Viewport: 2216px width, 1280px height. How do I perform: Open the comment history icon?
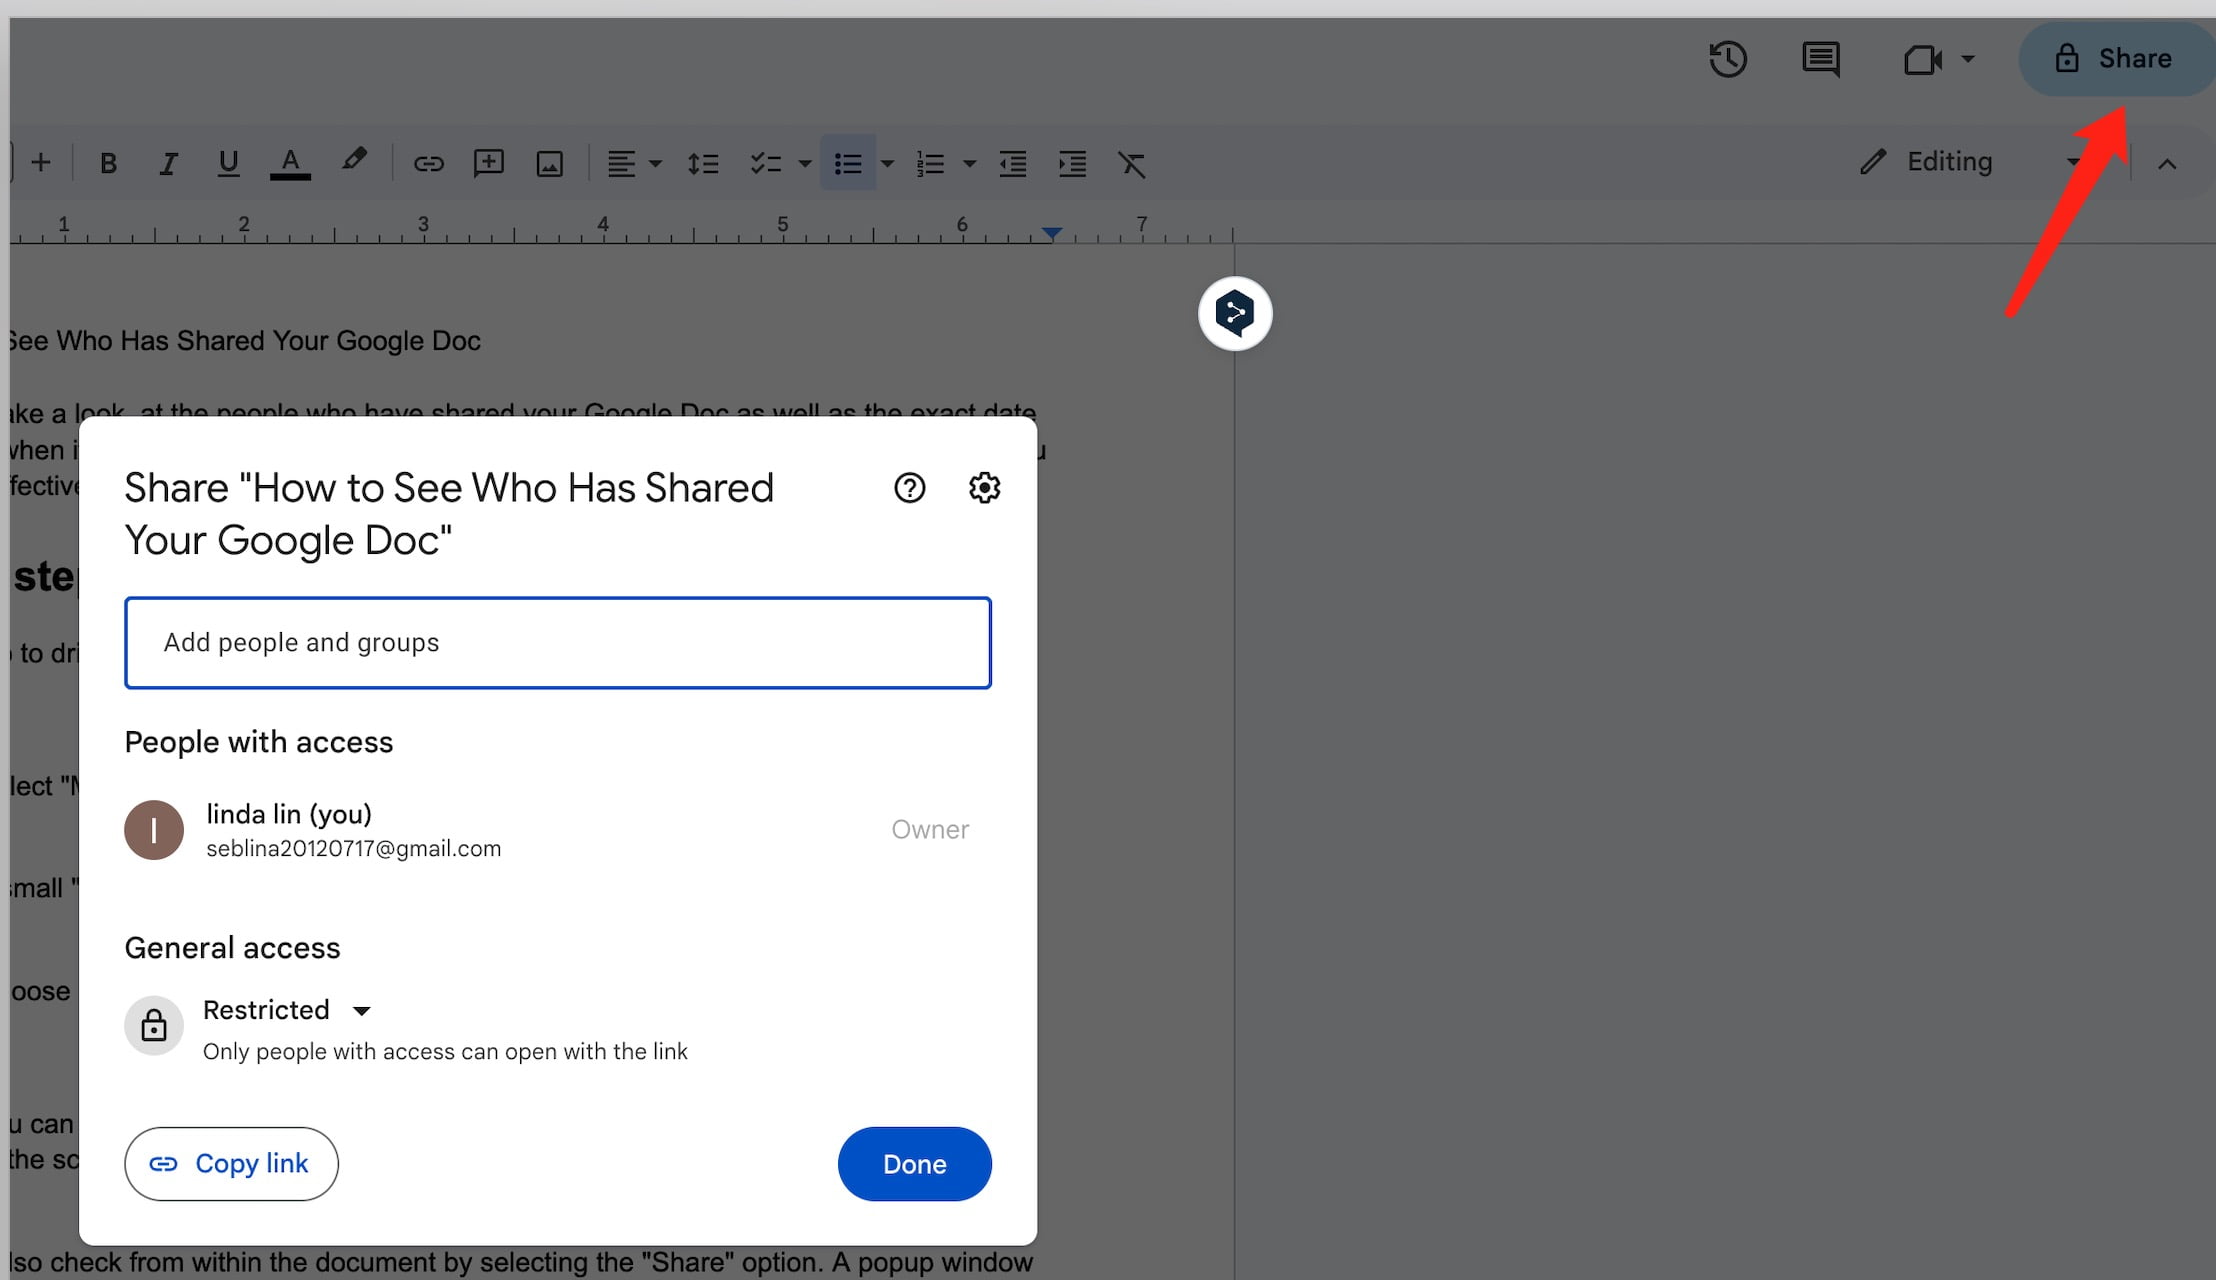pyautogui.click(x=1821, y=59)
